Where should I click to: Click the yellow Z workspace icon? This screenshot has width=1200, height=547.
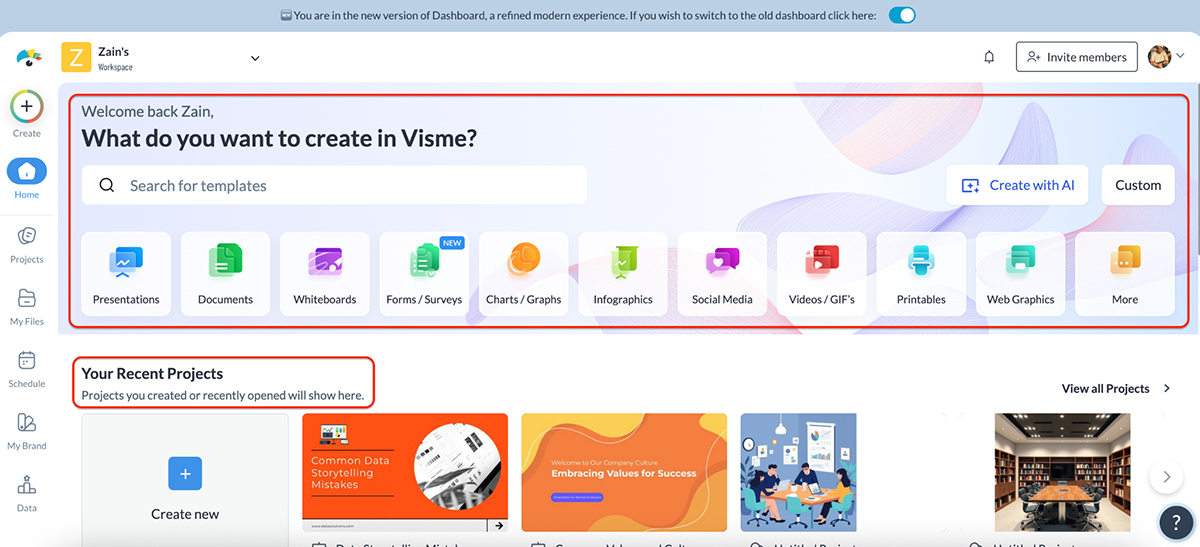coord(77,57)
